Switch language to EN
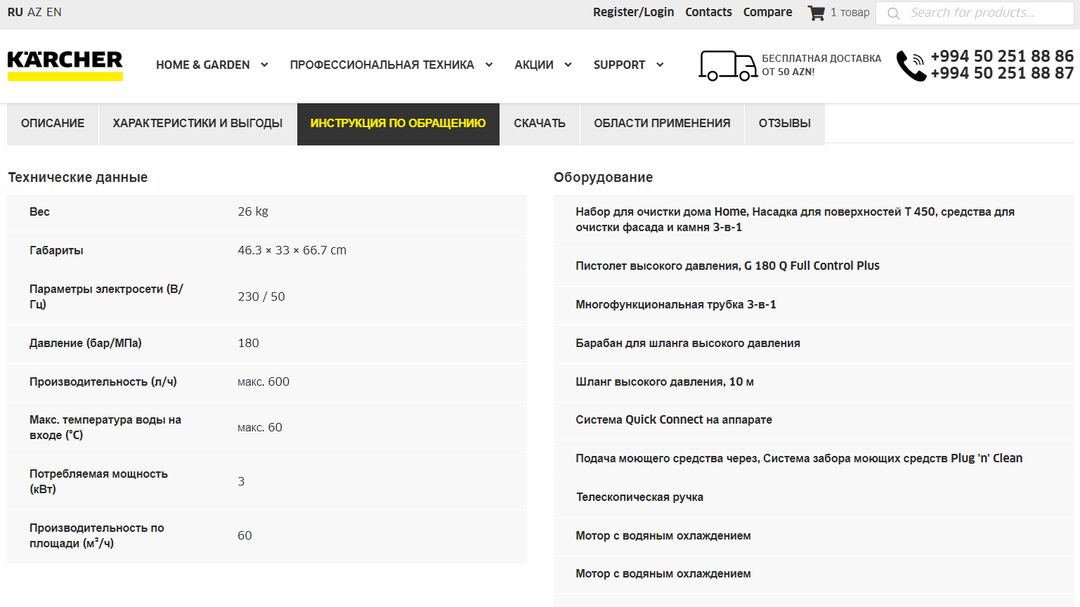 click(54, 12)
